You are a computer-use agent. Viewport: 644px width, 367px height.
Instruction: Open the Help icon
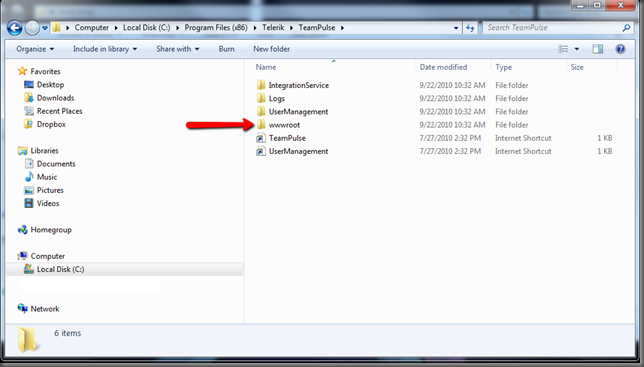point(620,49)
